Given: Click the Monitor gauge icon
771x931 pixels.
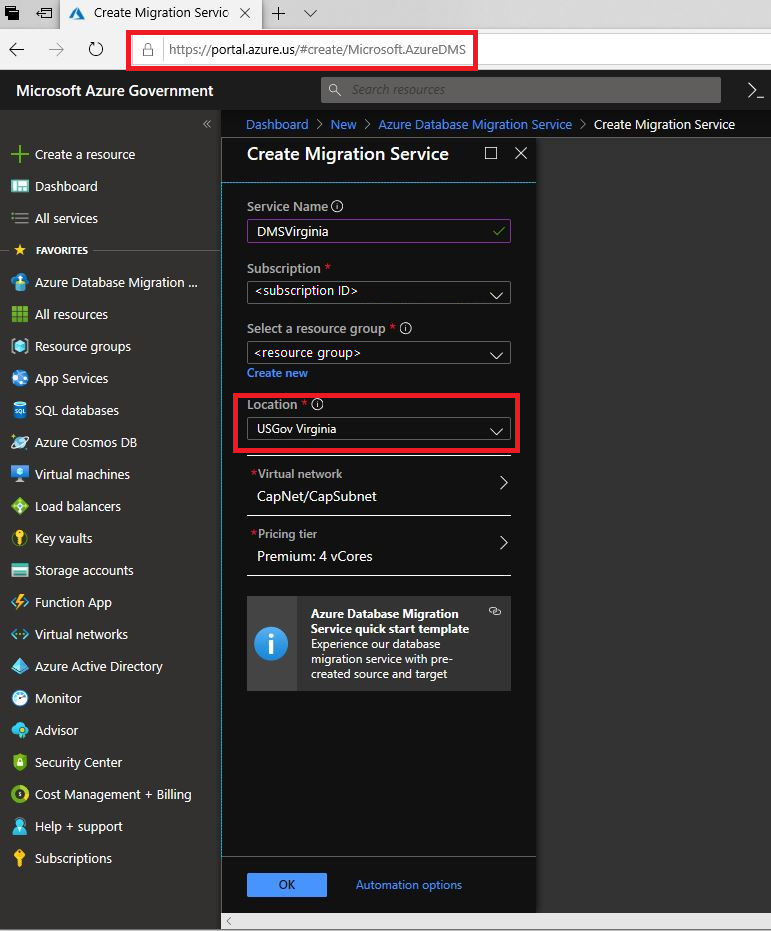Looking at the screenshot, I should (x=20, y=699).
